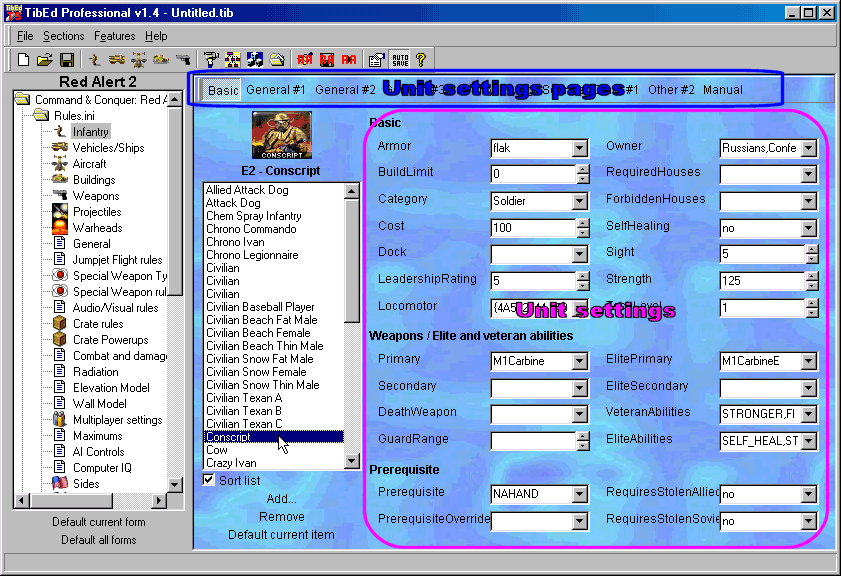Click Default current form

pos(99,522)
